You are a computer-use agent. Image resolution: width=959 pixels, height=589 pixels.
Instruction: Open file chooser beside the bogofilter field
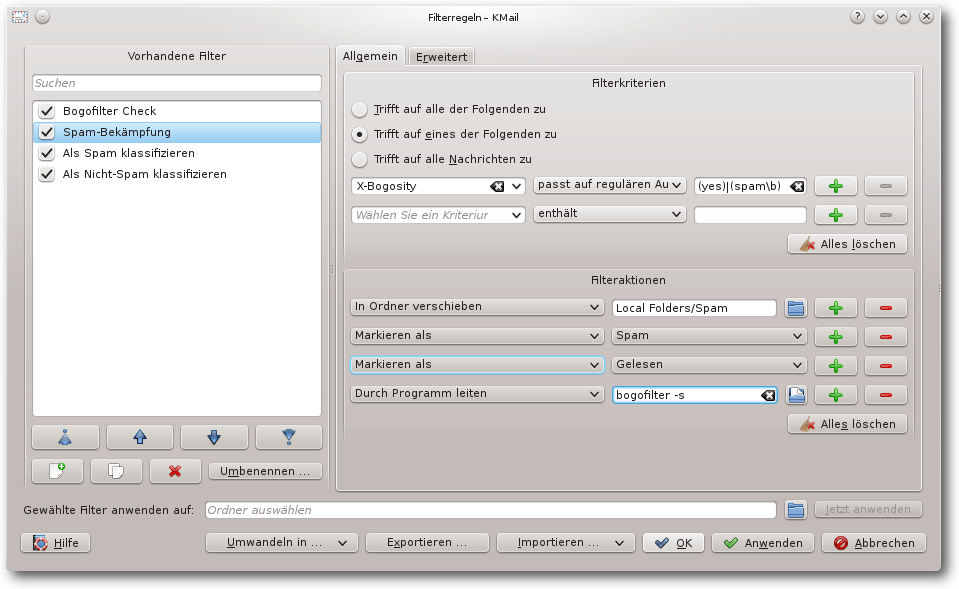(x=796, y=395)
